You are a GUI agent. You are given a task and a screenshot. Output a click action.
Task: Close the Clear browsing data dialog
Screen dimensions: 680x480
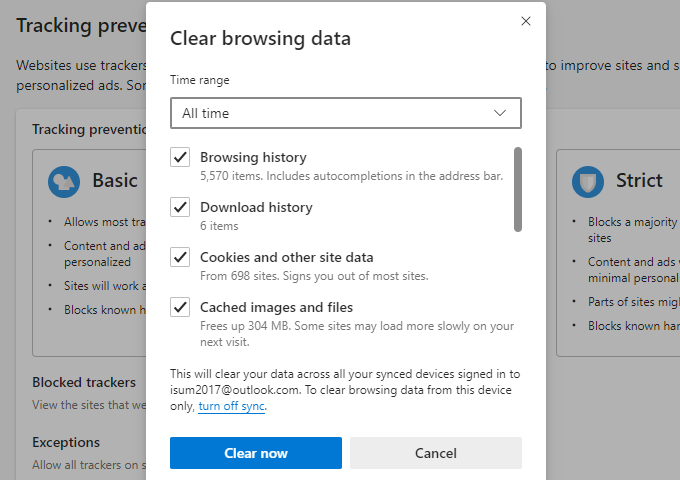tap(526, 21)
